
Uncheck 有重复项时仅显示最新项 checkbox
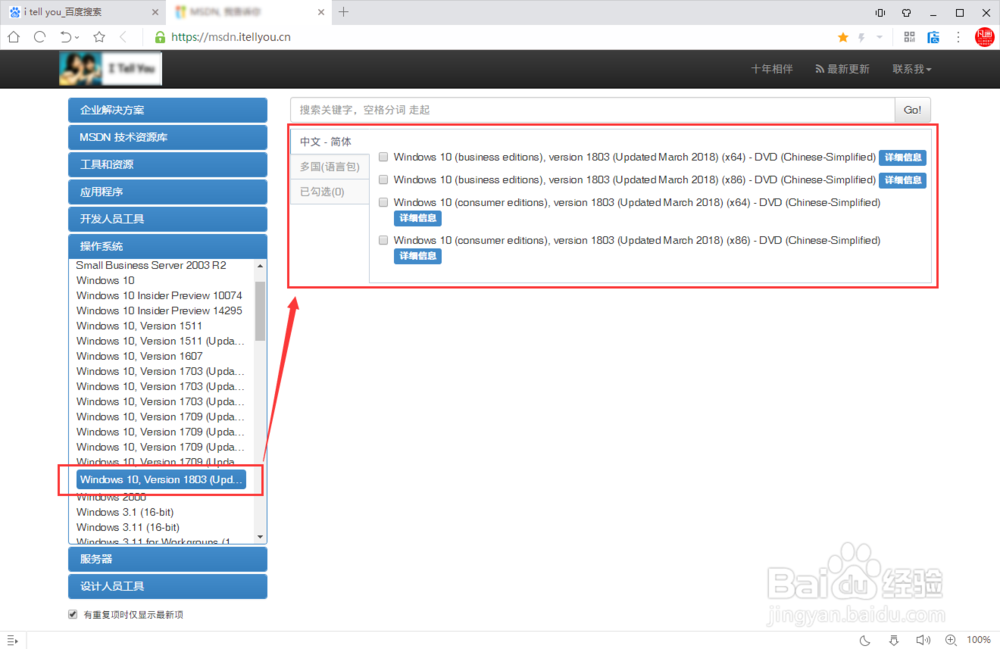click(73, 615)
